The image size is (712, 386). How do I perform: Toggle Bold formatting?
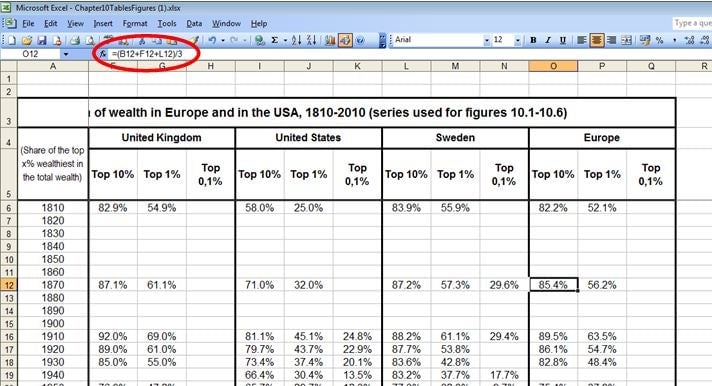[533, 40]
